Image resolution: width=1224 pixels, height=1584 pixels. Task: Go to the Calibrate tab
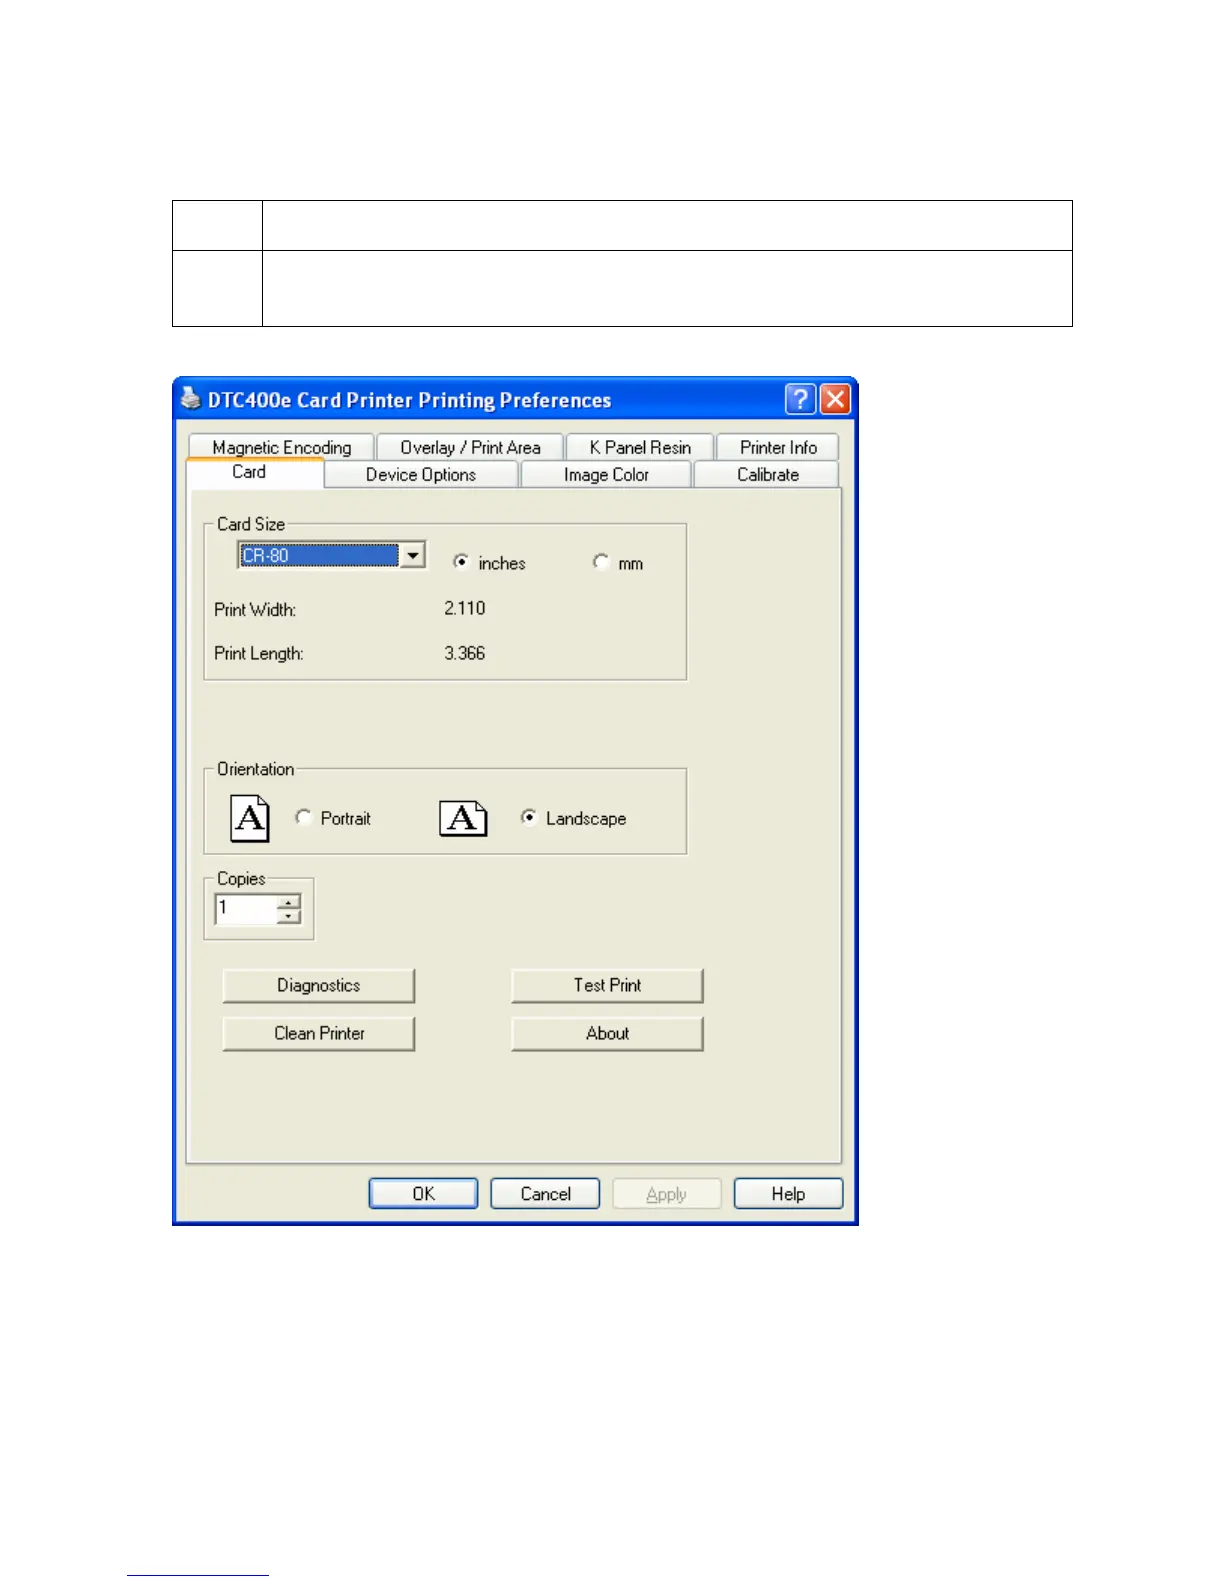767,474
